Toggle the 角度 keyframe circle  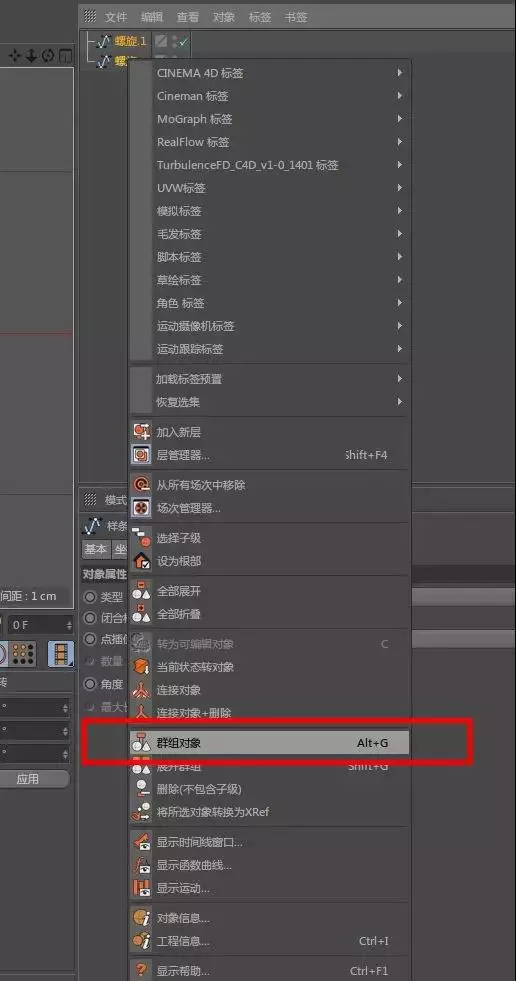90,684
